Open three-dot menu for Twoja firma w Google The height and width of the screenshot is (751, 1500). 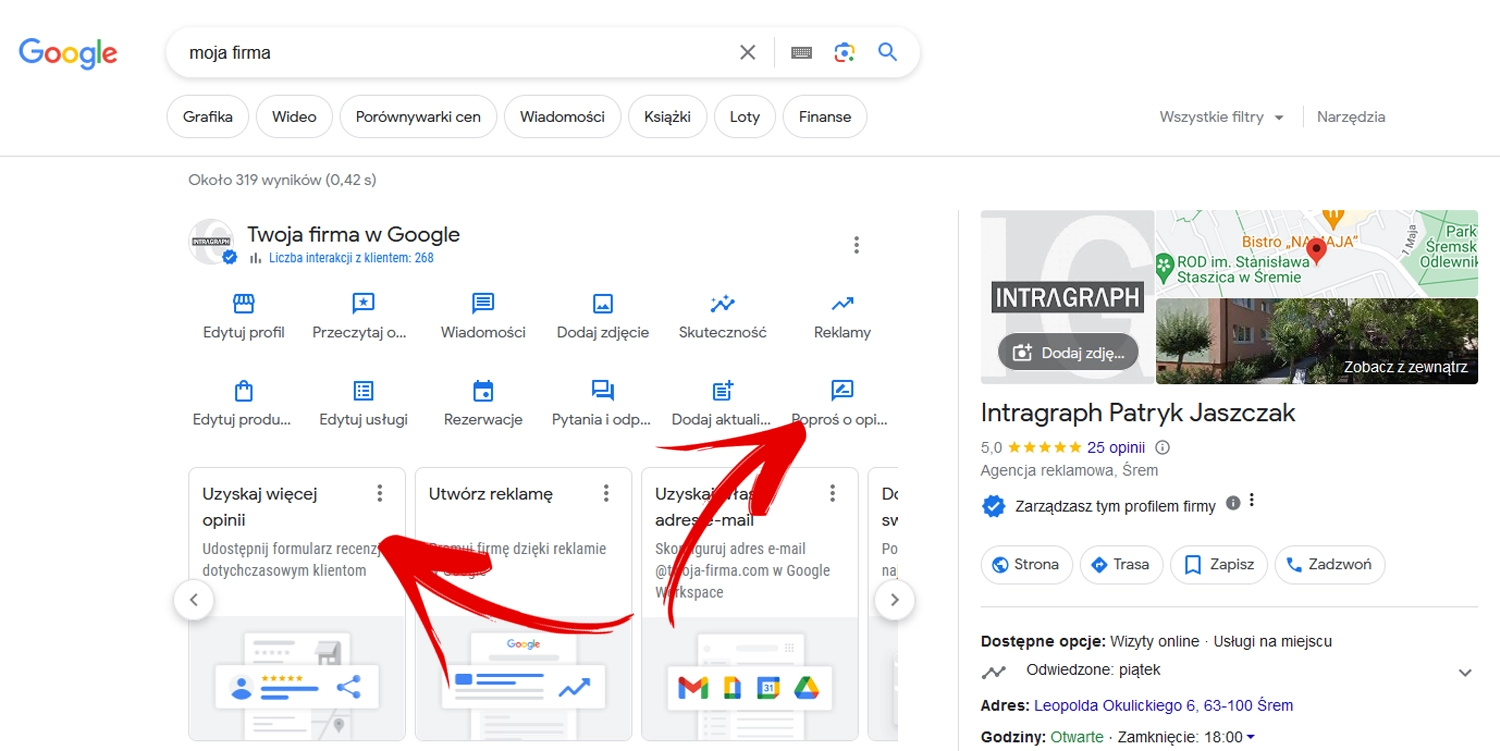(856, 245)
